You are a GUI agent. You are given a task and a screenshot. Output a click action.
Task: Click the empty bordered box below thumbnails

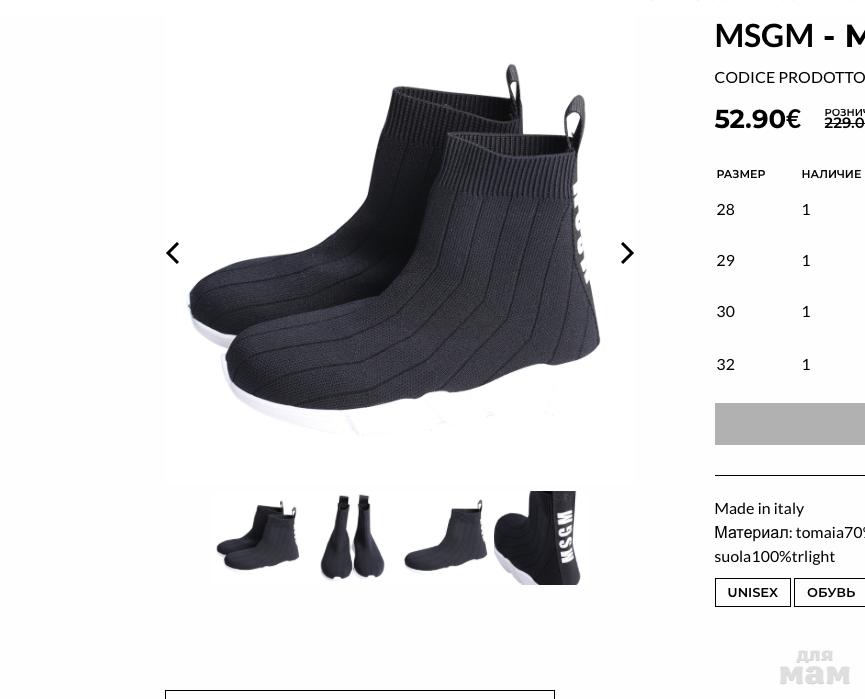360,694
